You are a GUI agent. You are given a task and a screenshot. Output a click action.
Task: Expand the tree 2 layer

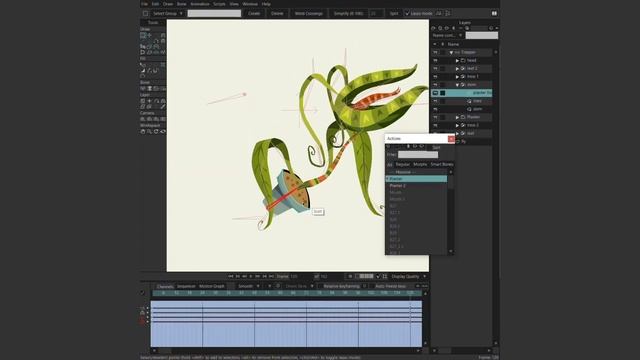point(457,125)
